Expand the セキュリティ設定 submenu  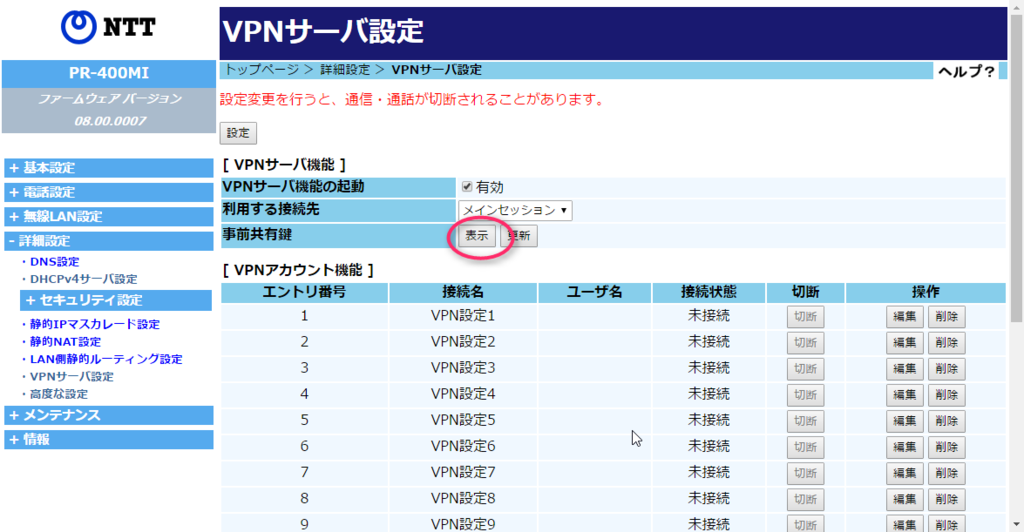pyautogui.click(x=116, y=300)
